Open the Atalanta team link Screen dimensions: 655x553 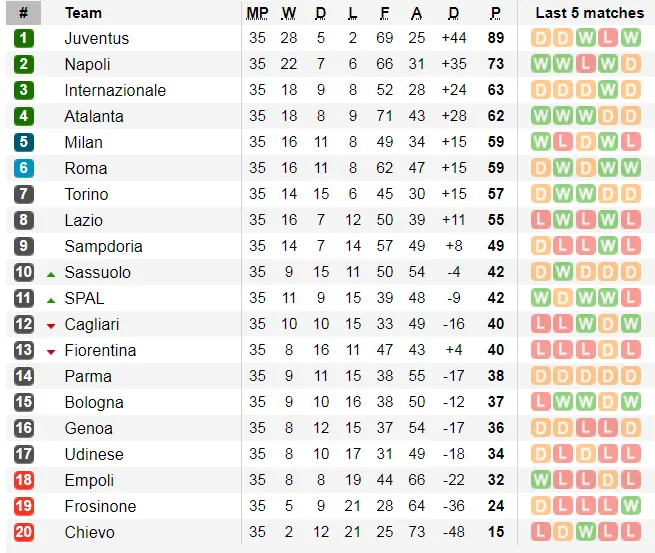point(94,116)
